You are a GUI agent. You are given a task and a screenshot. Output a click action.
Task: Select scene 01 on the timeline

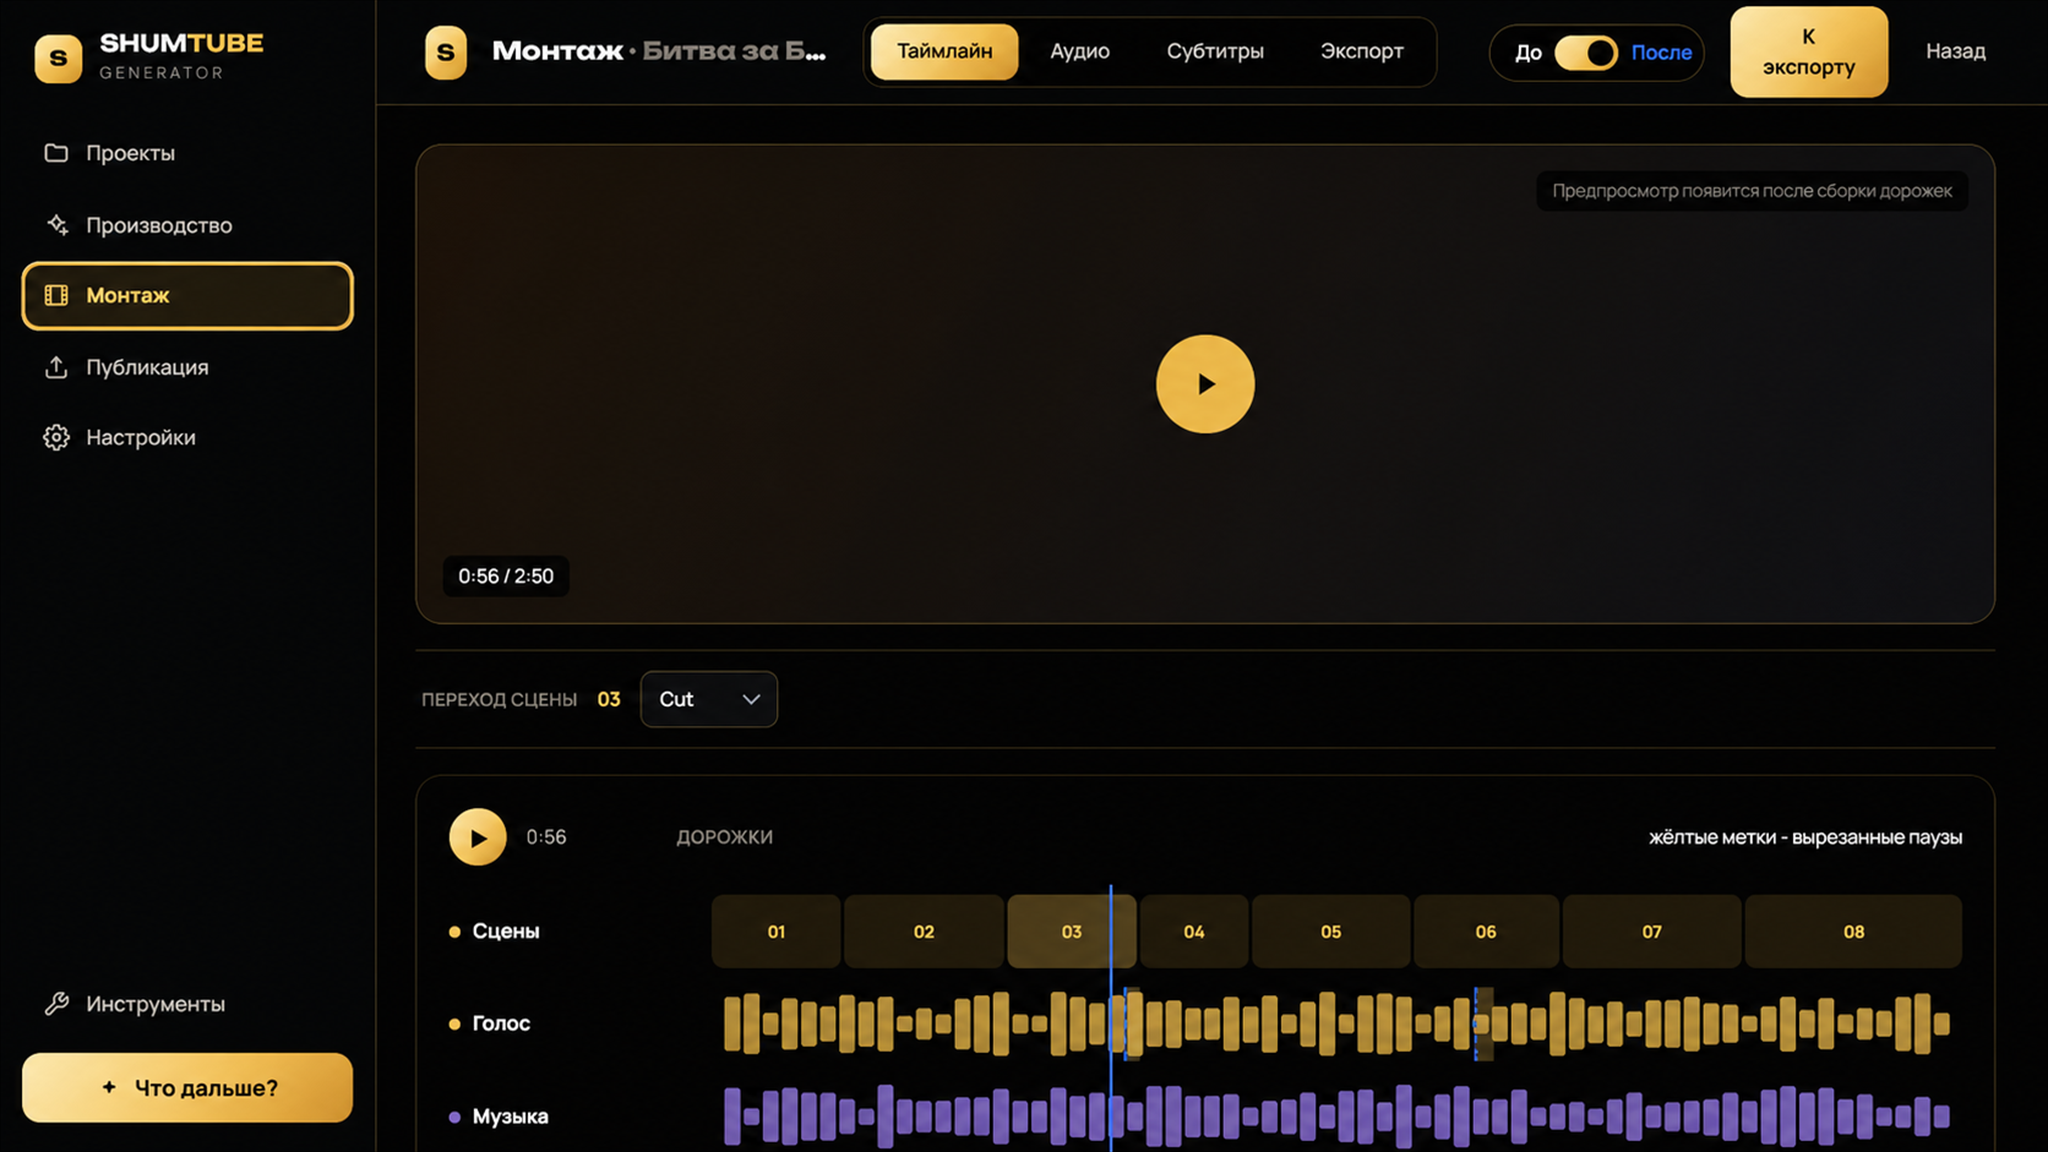776,931
